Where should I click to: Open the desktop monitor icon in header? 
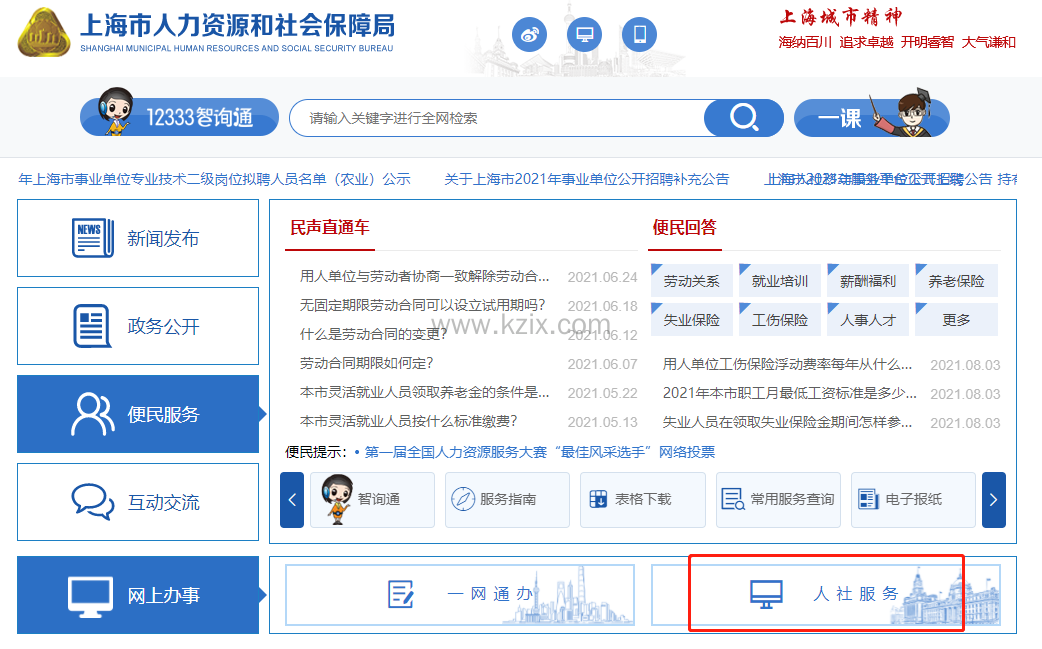click(x=584, y=35)
